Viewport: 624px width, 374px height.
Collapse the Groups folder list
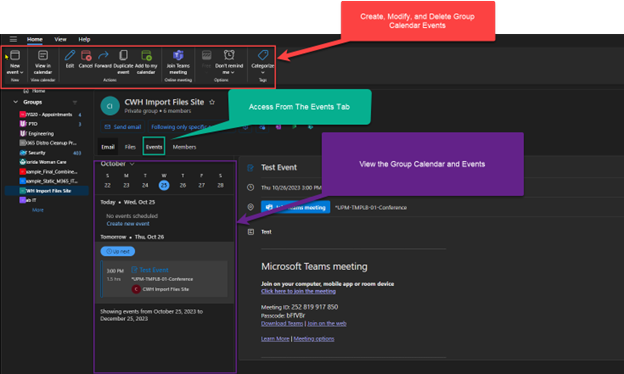tap(16, 102)
